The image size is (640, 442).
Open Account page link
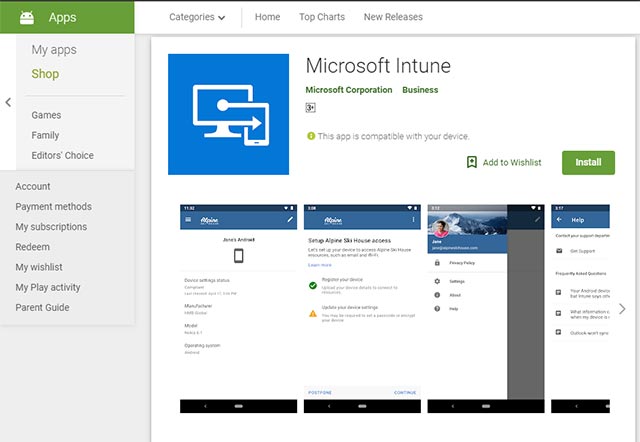33,187
